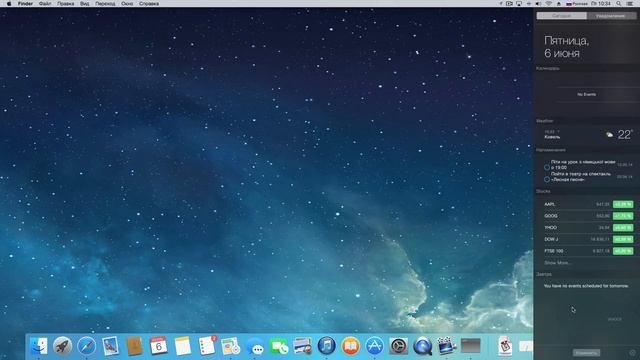Check off reminder about the theater play

tap(547, 179)
